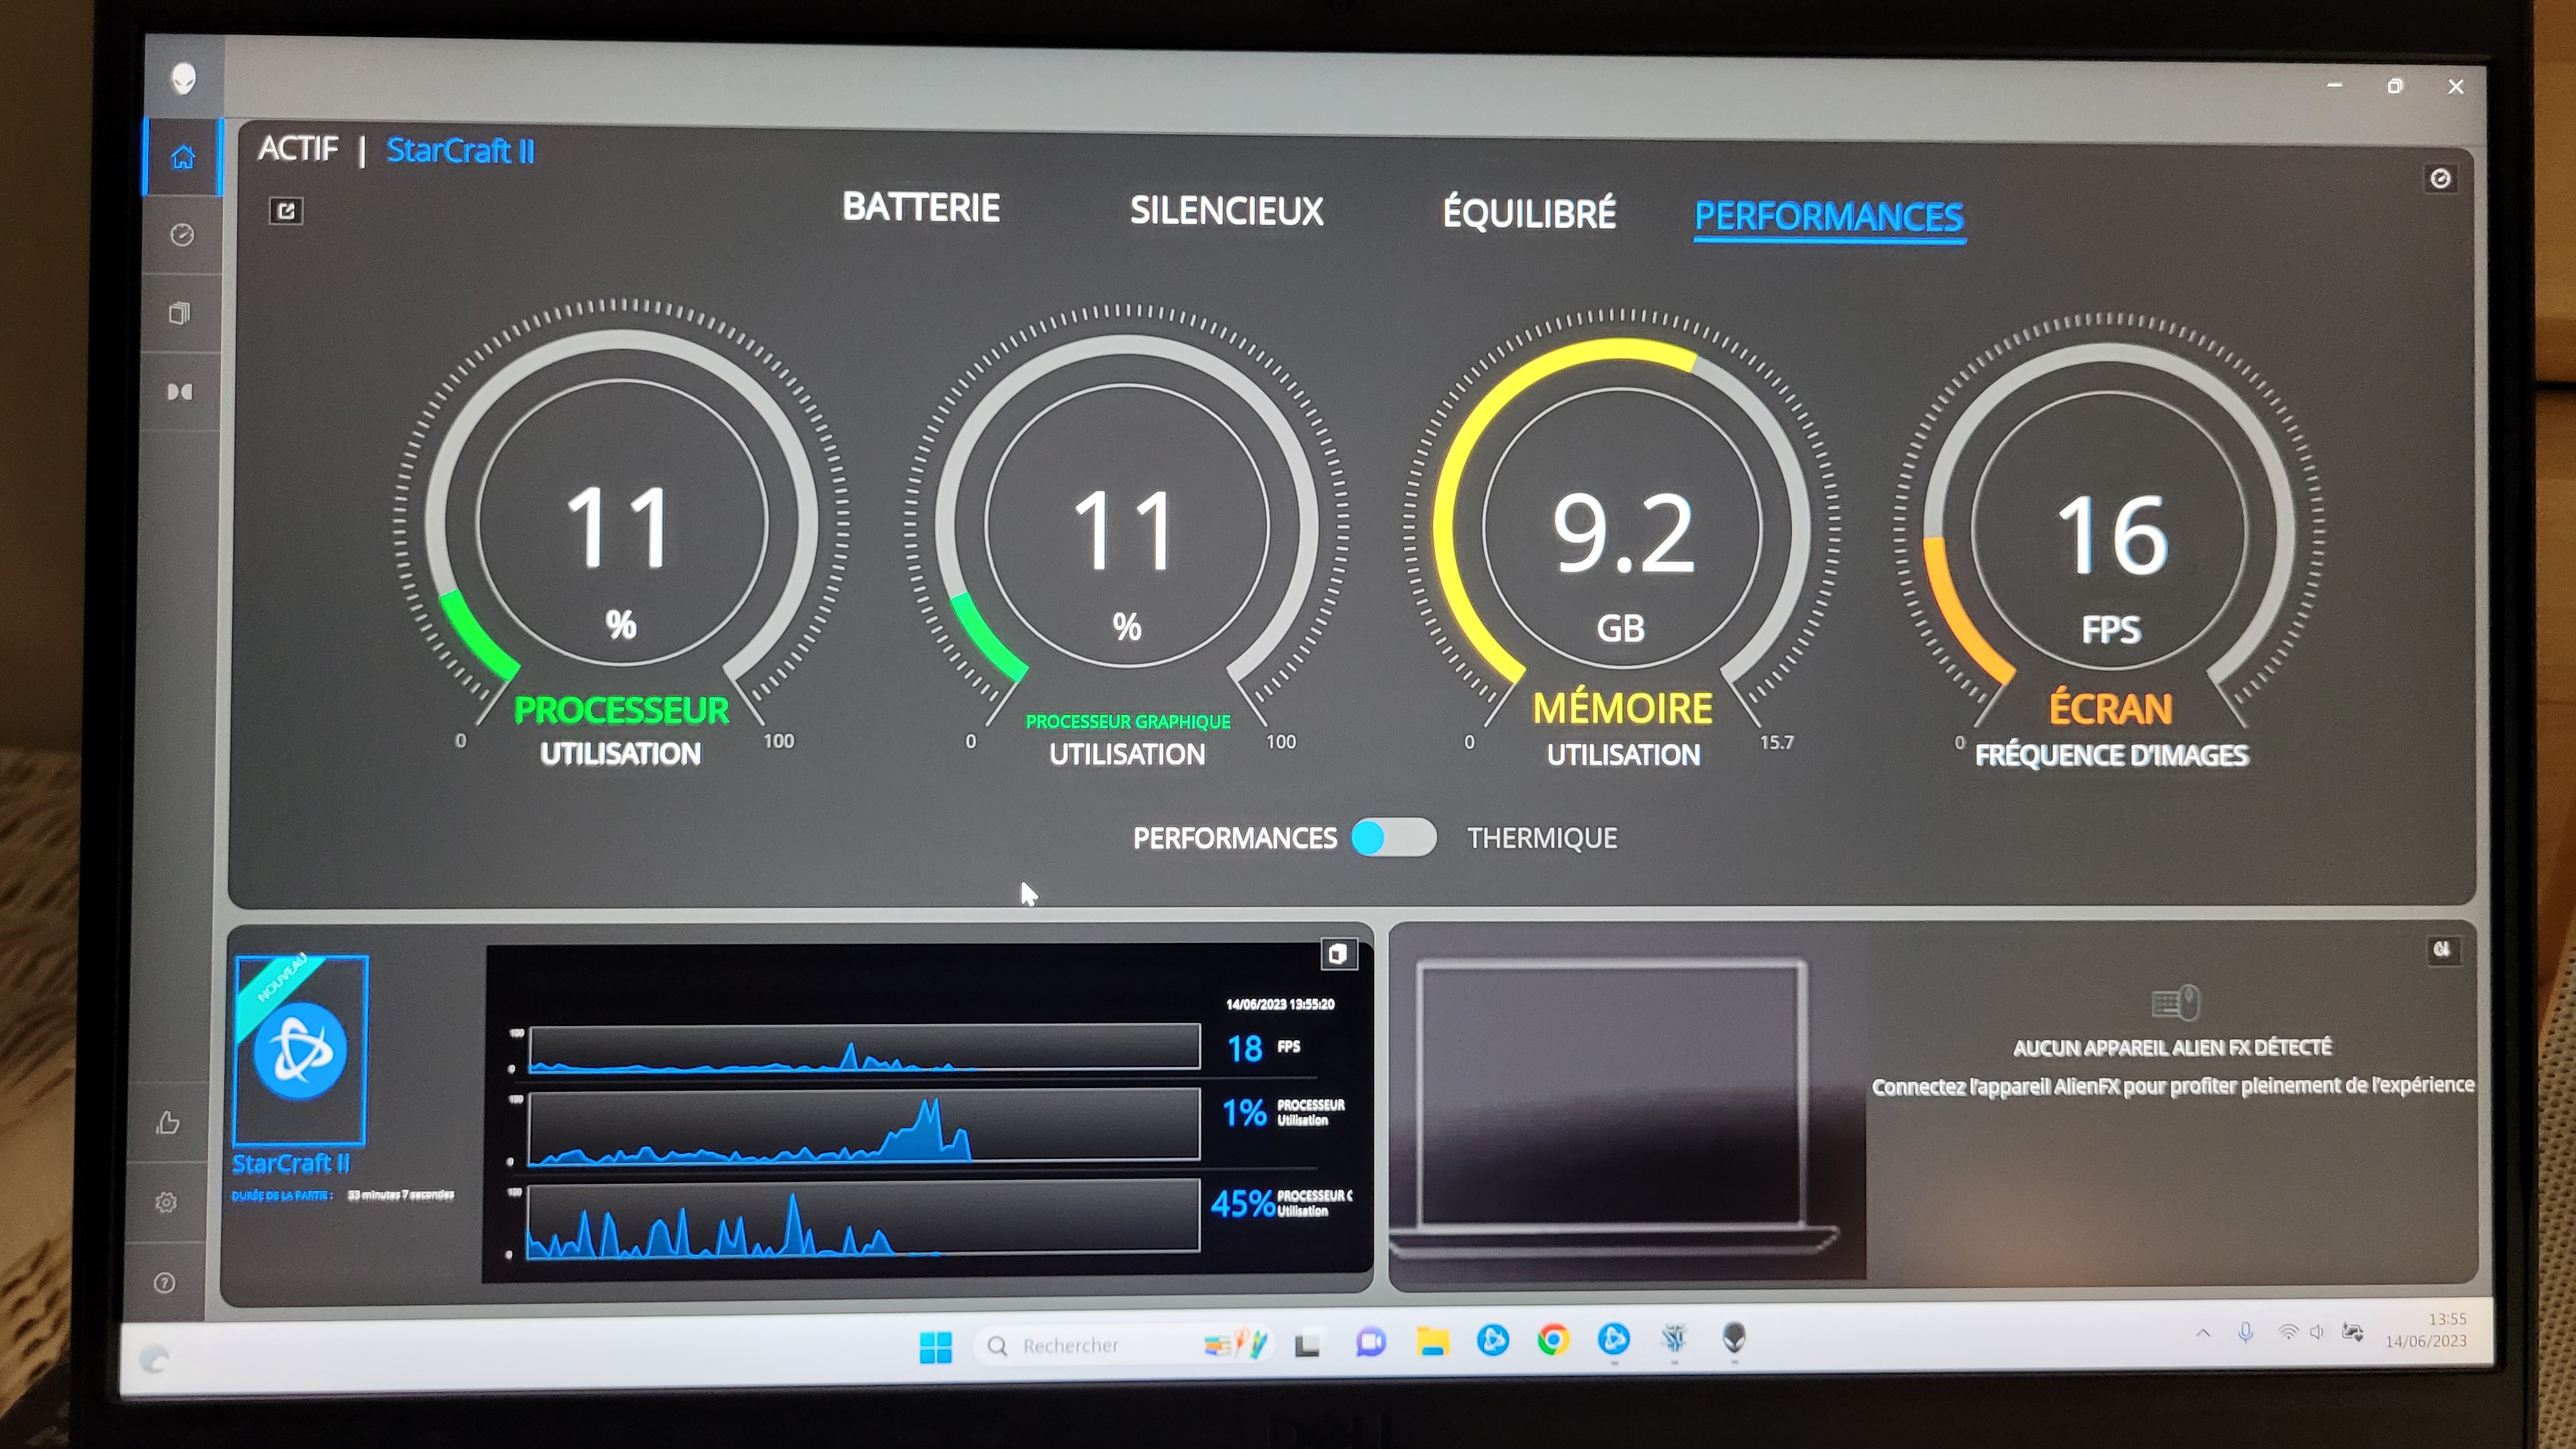Open the game library sidebar icon
This screenshot has width=2576, height=1449.
pyautogui.click(x=180, y=313)
